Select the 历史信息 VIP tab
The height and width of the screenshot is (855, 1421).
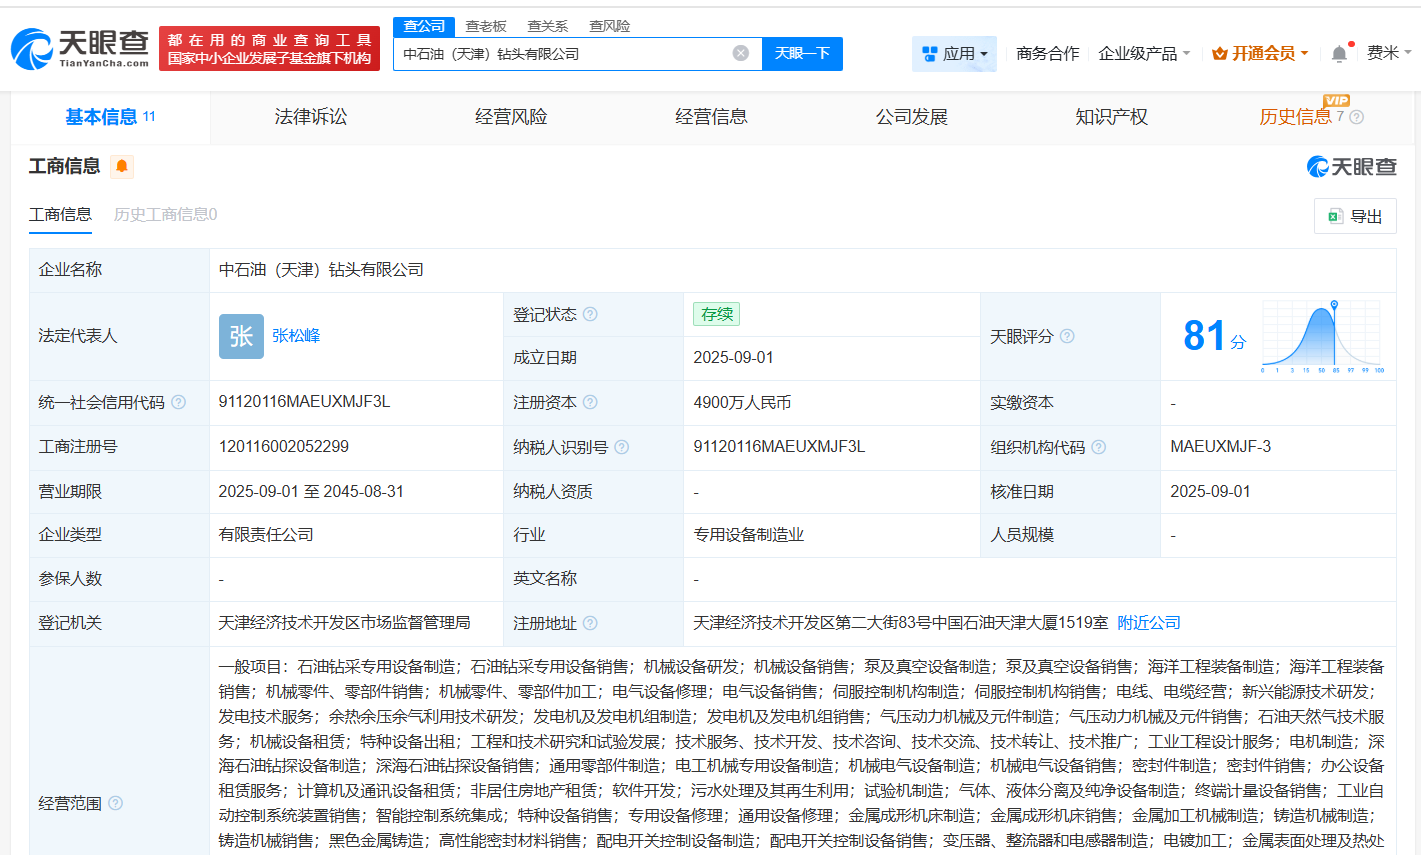[1296, 117]
